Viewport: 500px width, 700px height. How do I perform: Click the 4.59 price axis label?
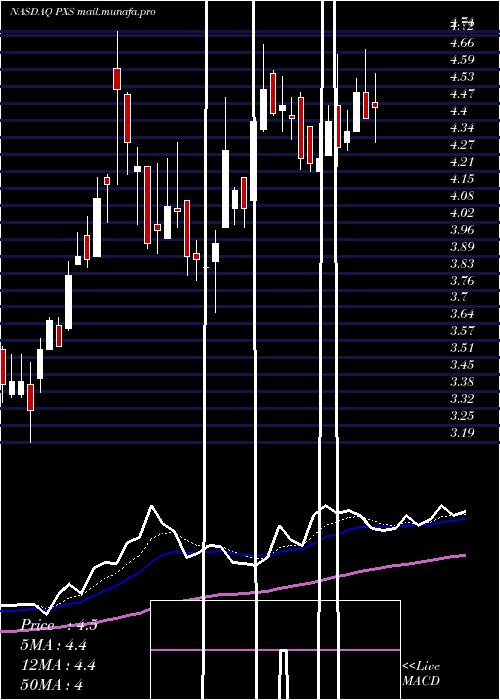pos(462,60)
